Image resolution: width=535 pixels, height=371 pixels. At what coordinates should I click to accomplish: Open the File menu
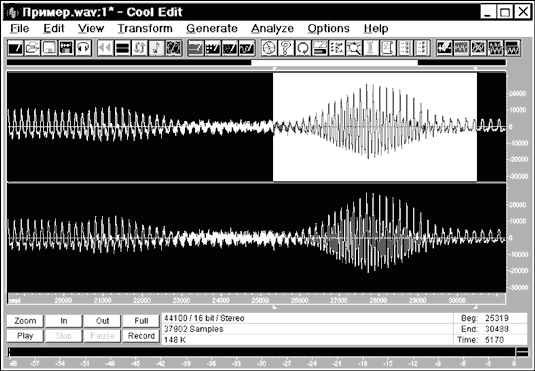coord(19,28)
